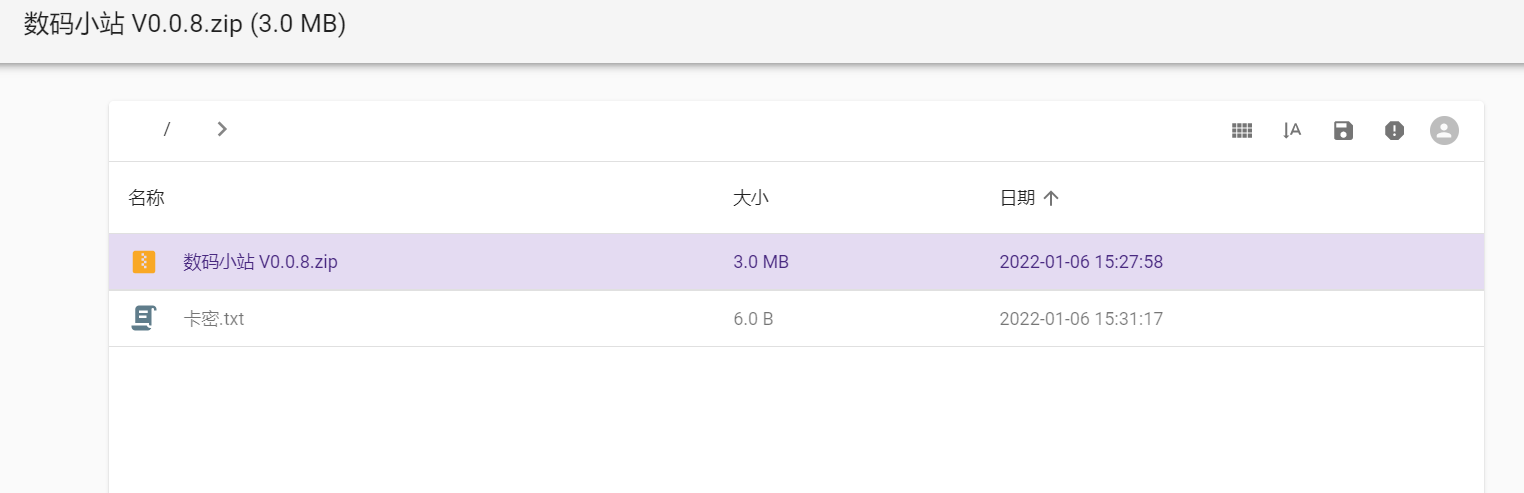Image resolution: width=1524 pixels, height=493 pixels.
Task: Click the report exclamation octagon icon
Action: (x=1394, y=130)
